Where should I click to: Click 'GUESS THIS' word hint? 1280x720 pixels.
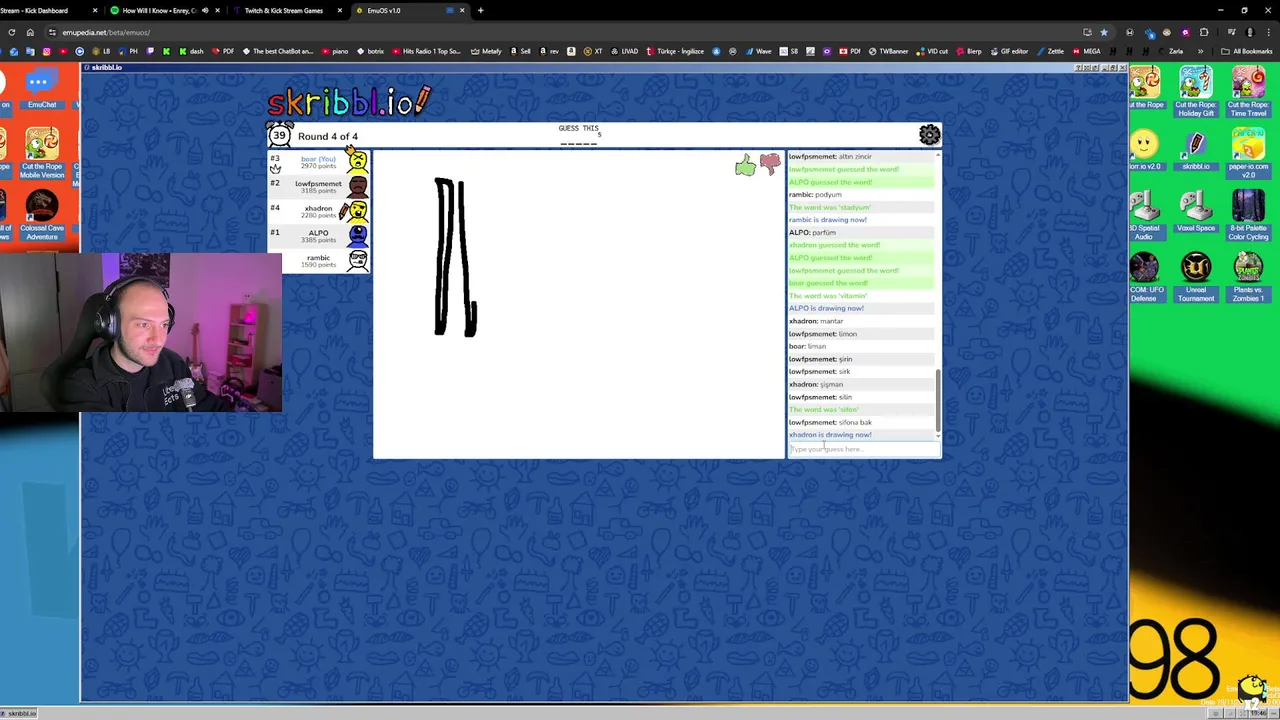[x=578, y=128]
